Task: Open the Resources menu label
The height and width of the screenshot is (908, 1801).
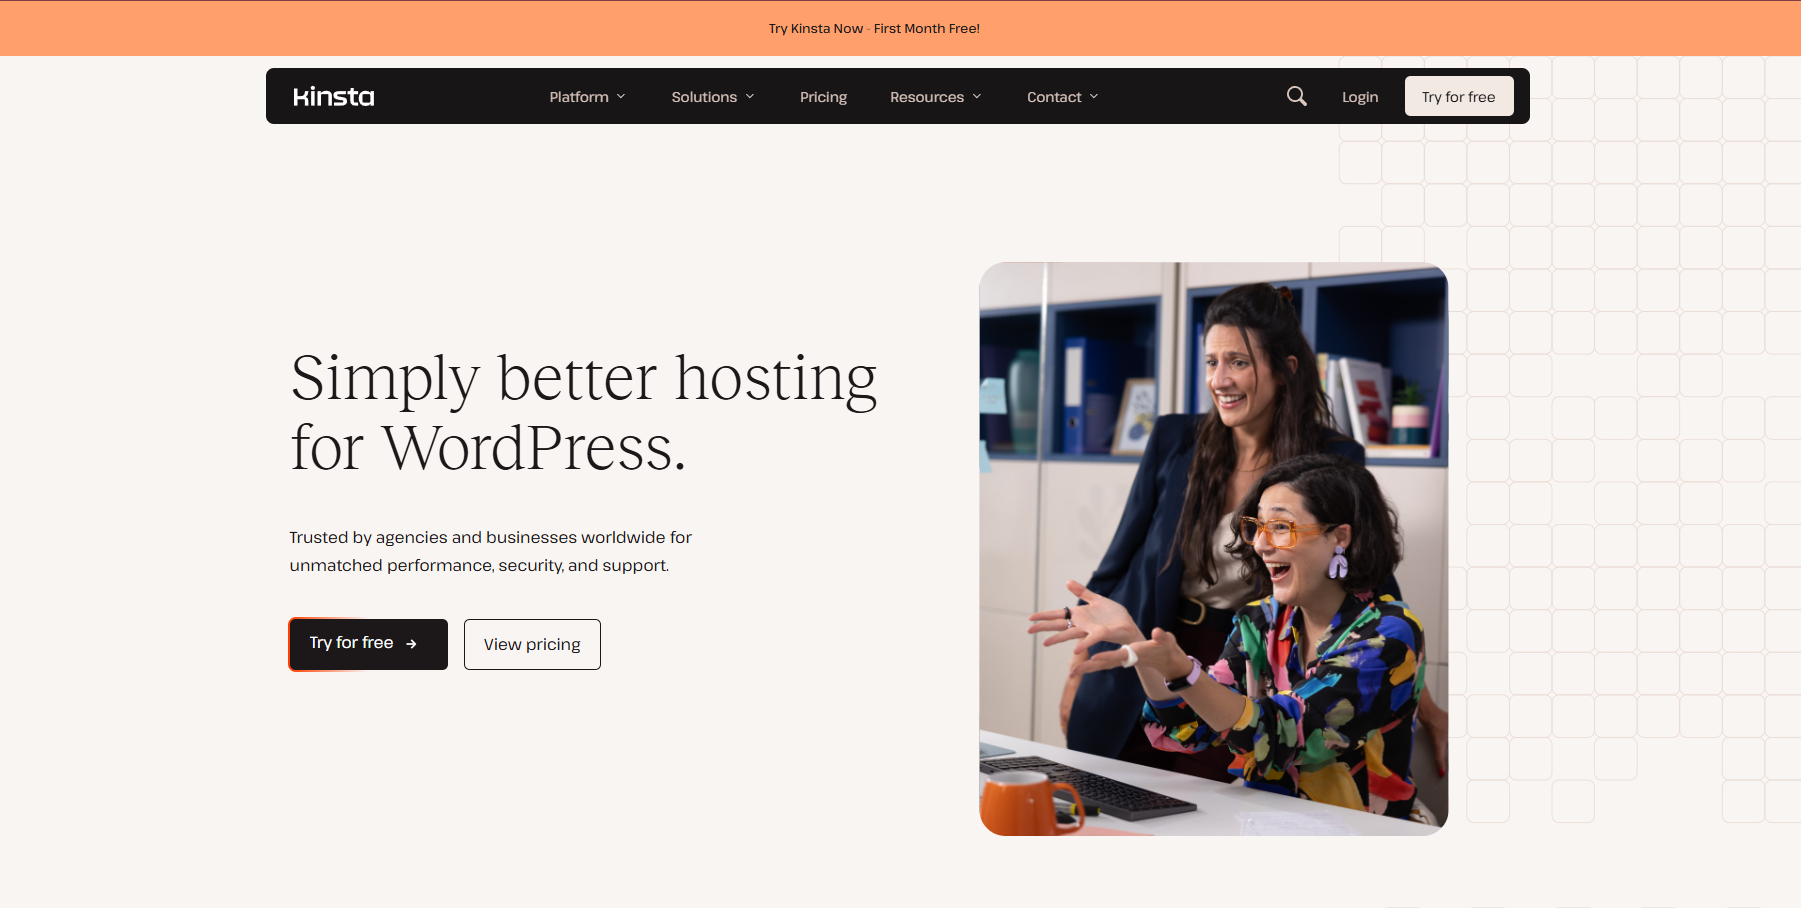Action: [926, 97]
